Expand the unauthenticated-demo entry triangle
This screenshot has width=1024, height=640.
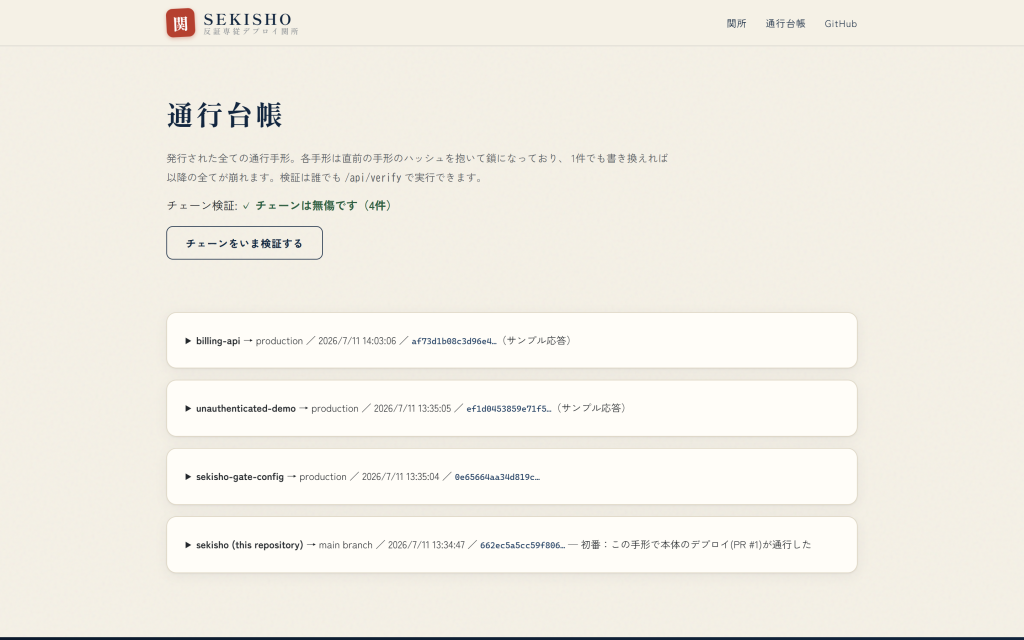pos(188,409)
